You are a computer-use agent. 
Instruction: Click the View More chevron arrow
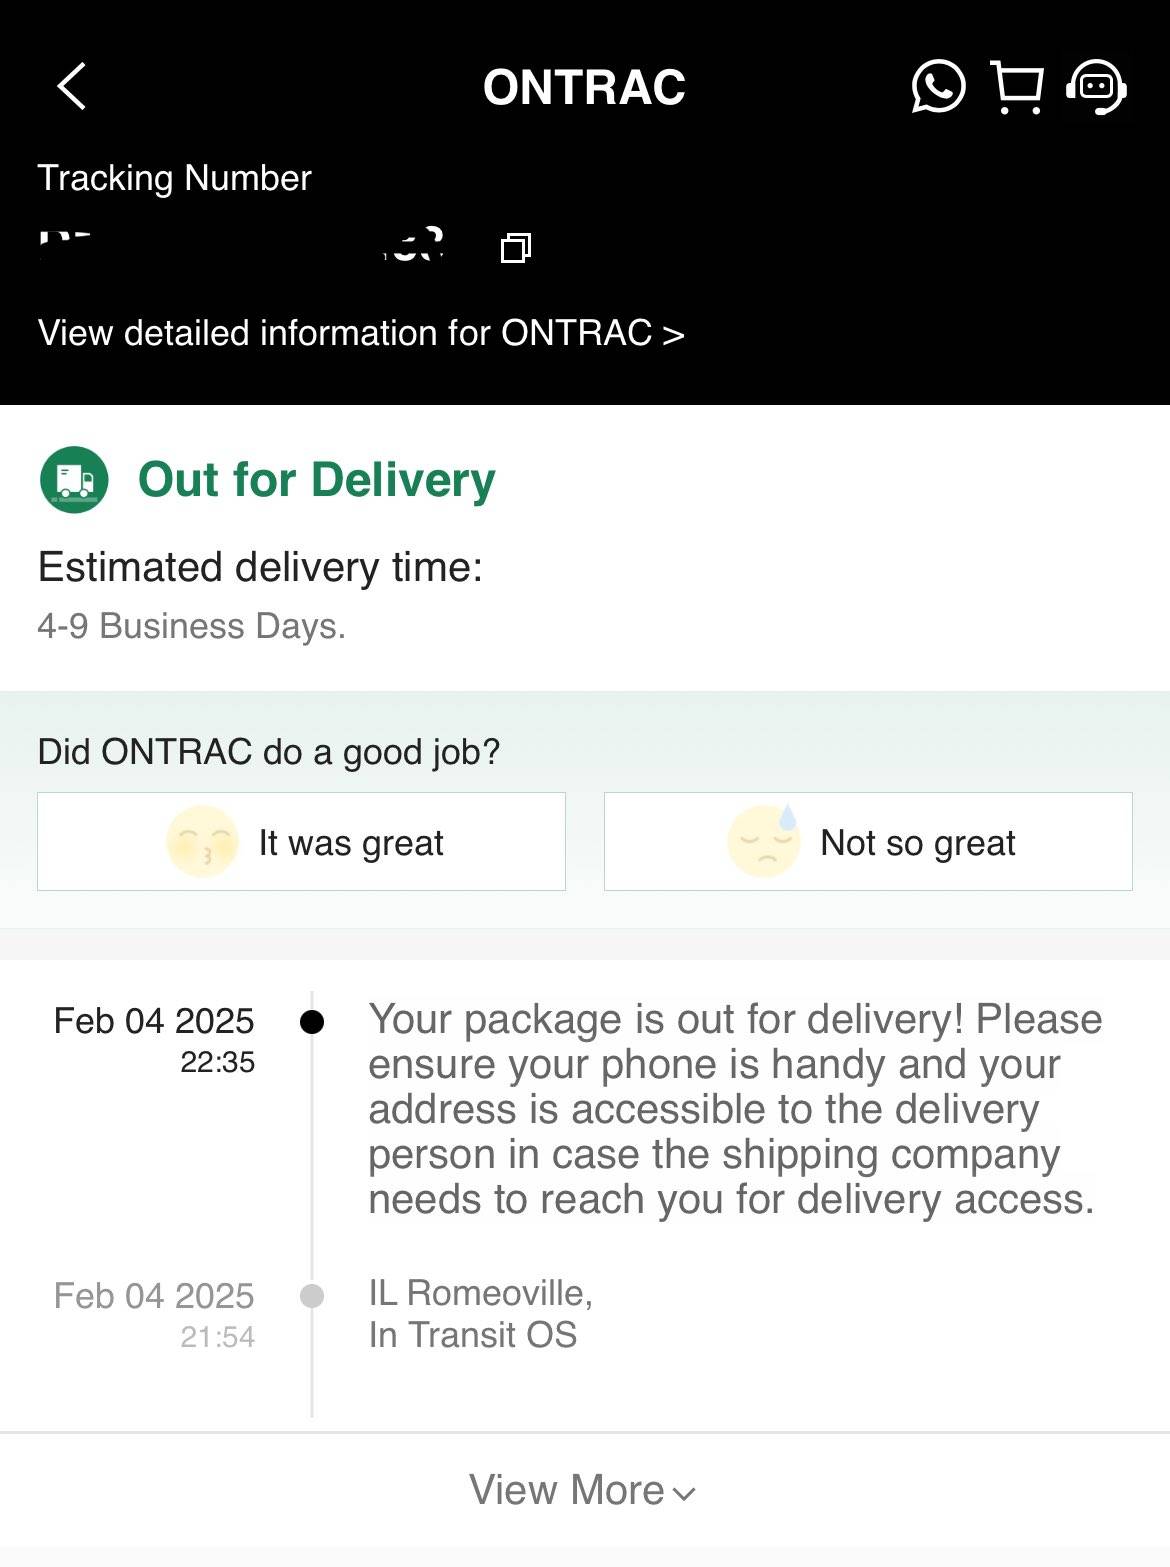[685, 1494]
